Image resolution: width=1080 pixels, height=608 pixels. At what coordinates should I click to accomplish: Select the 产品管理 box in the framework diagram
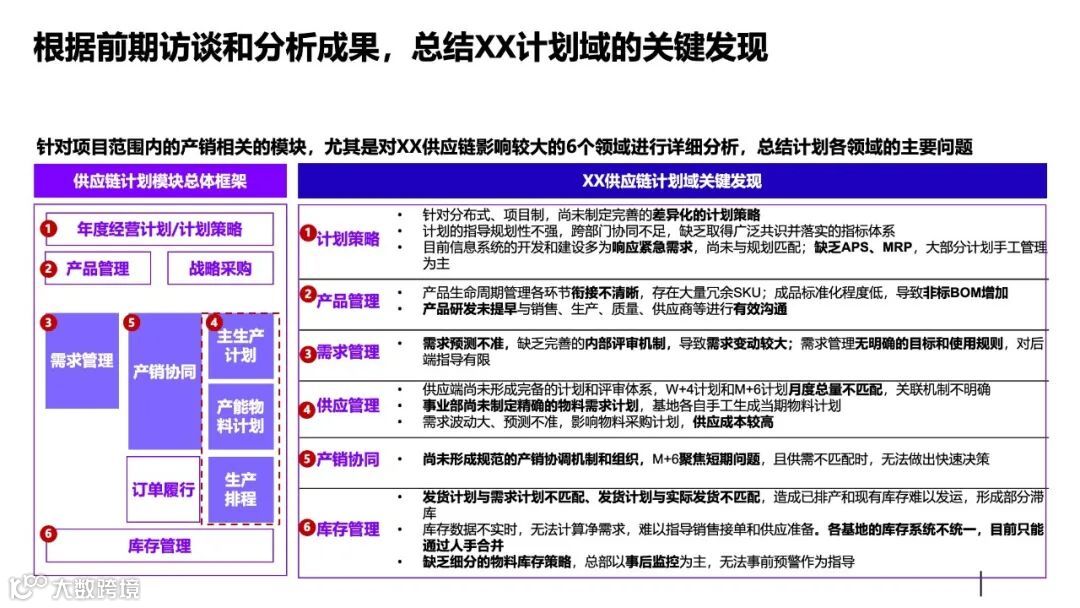[x=98, y=268]
